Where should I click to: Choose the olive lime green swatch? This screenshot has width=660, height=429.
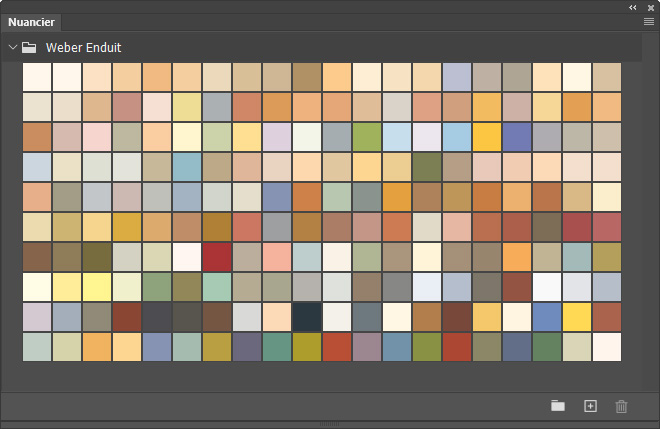pyautogui.click(x=367, y=137)
